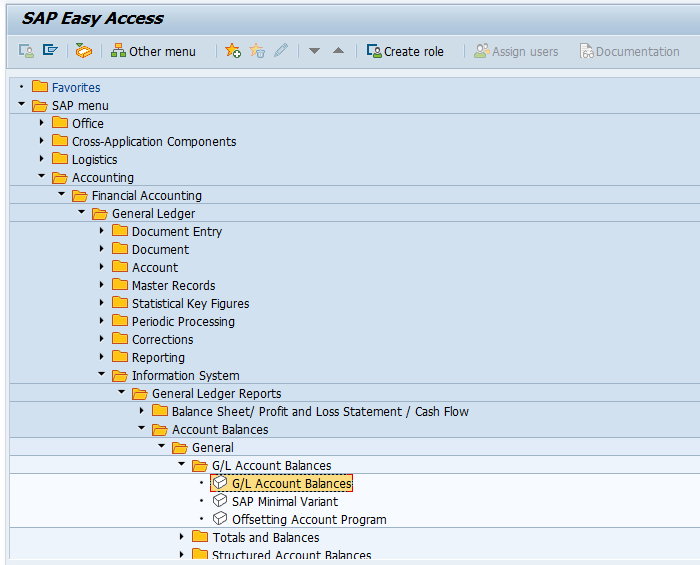Click the Create role button
This screenshot has height=565, width=700.
(405, 51)
